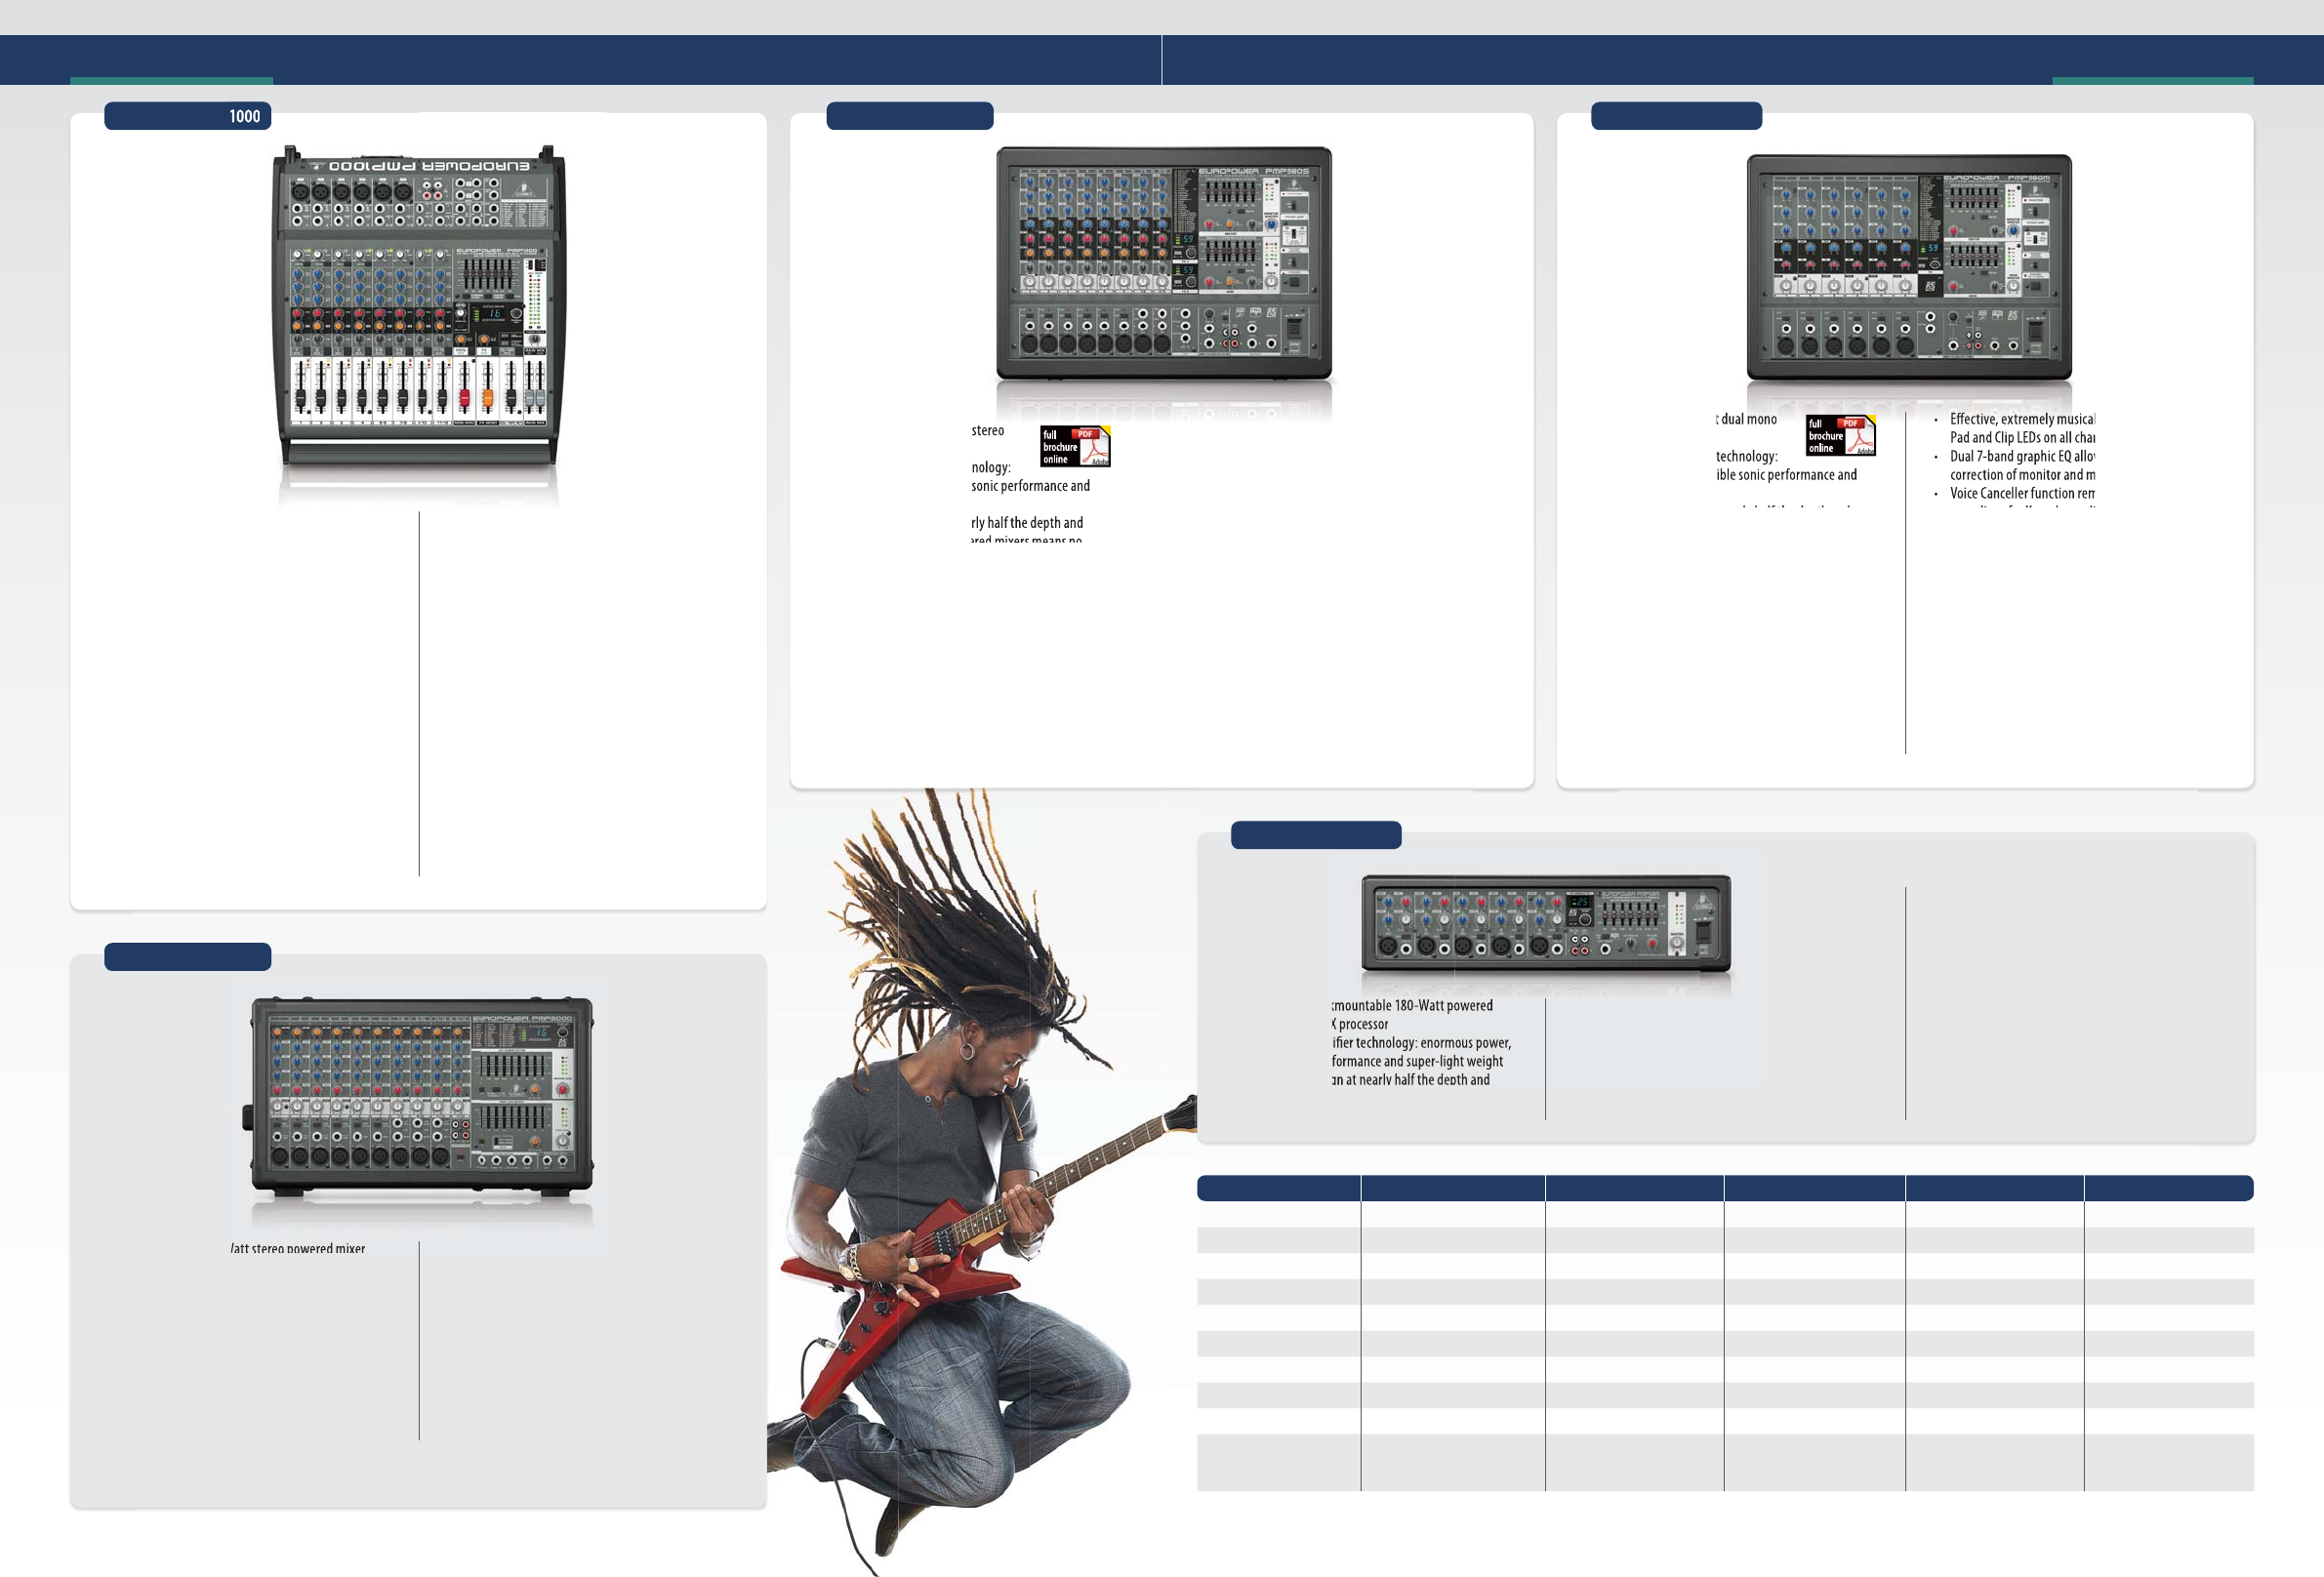
Task: Click the 'Dual 7-band graphic EQ' bullet
Action: (x=2022, y=456)
